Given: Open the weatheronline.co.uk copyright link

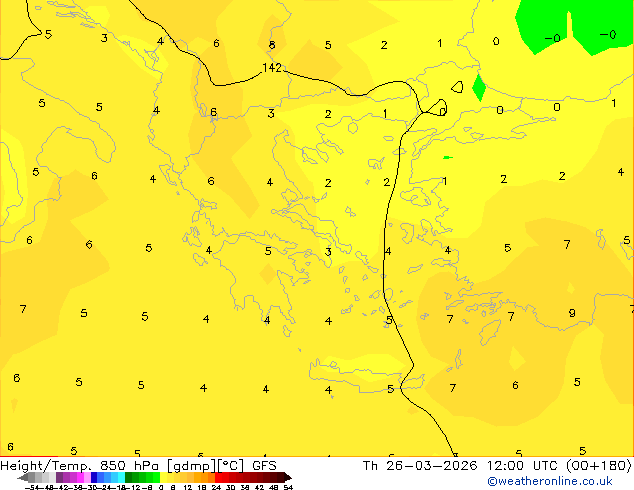Looking at the screenshot, I should coord(550,481).
